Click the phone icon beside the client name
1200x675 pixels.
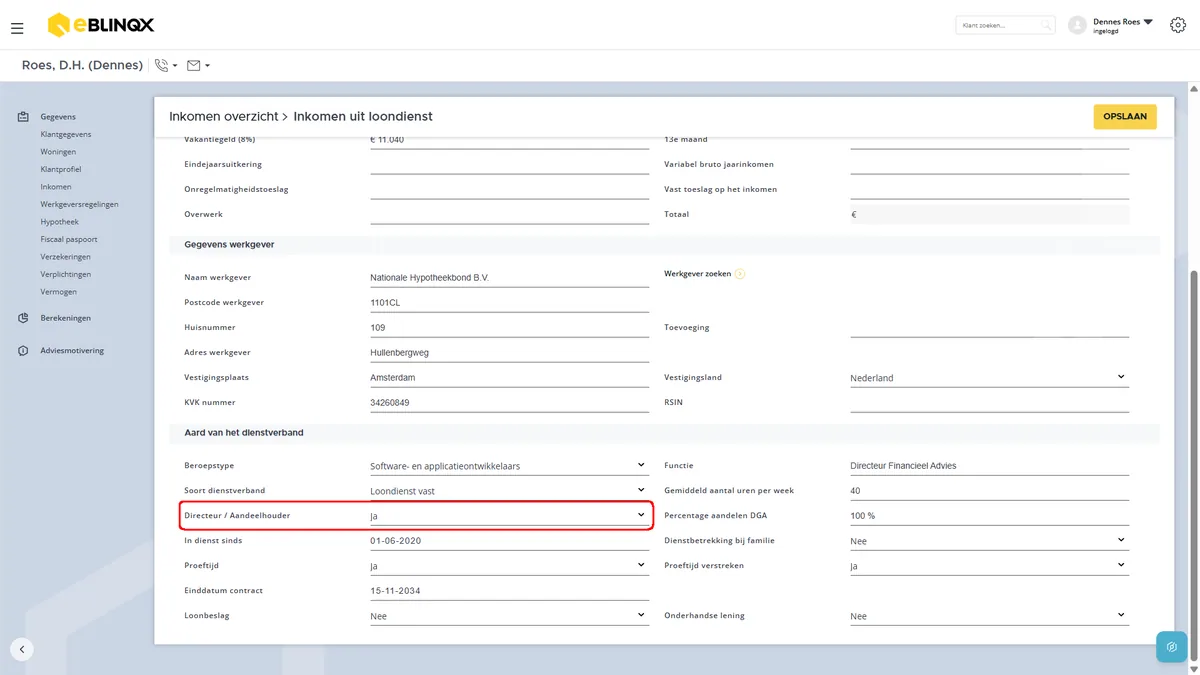click(x=162, y=66)
